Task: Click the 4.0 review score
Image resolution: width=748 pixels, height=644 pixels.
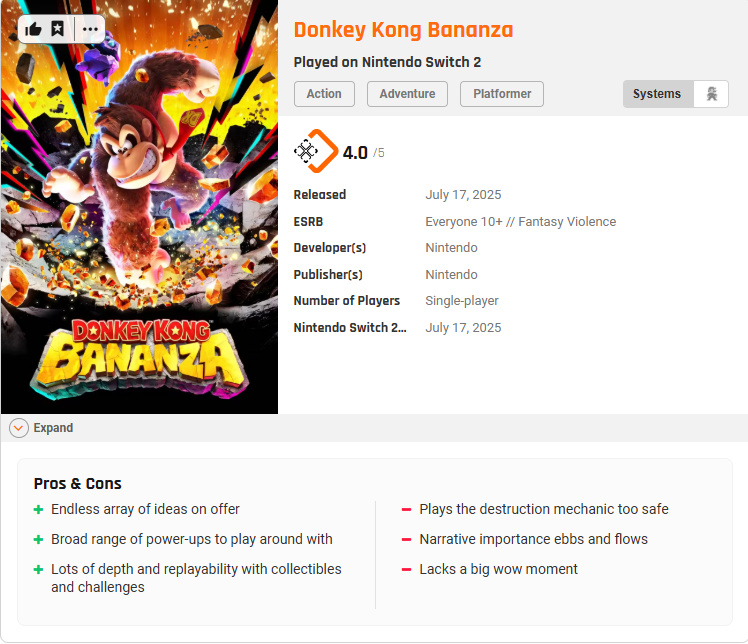Action: coord(355,153)
